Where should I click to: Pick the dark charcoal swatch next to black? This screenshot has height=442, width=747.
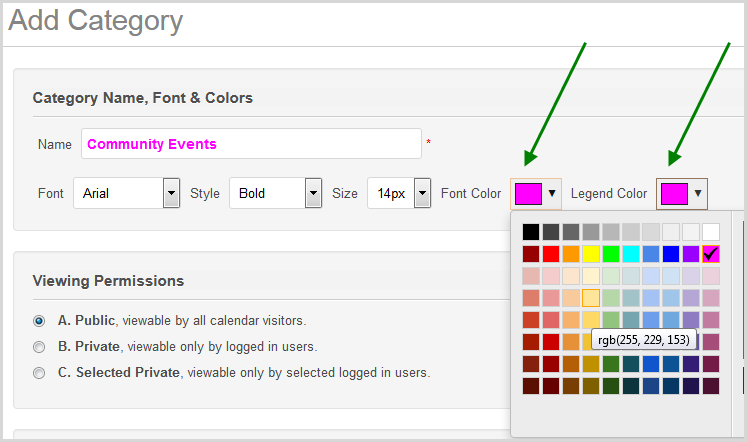pyautogui.click(x=551, y=232)
